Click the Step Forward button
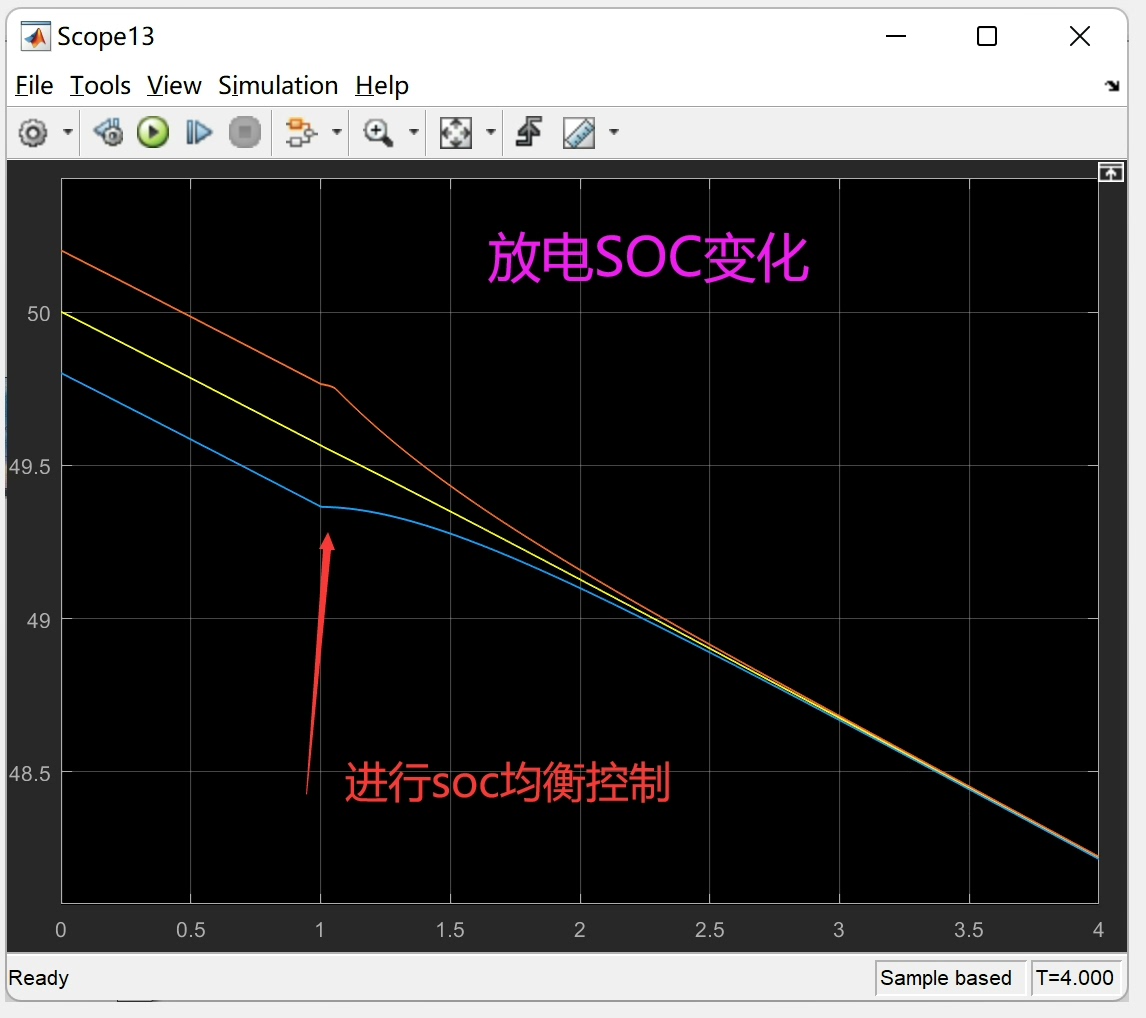The width and height of the screenshot is (1146, 1018). click(198, 133)
